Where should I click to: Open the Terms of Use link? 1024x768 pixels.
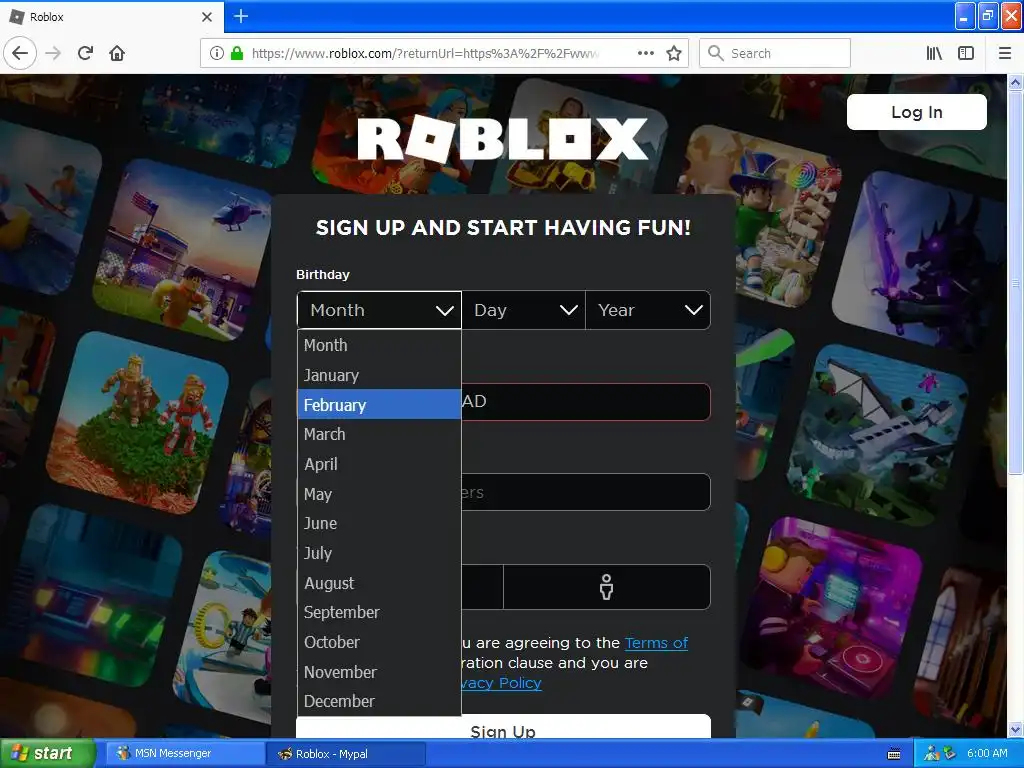656,643
